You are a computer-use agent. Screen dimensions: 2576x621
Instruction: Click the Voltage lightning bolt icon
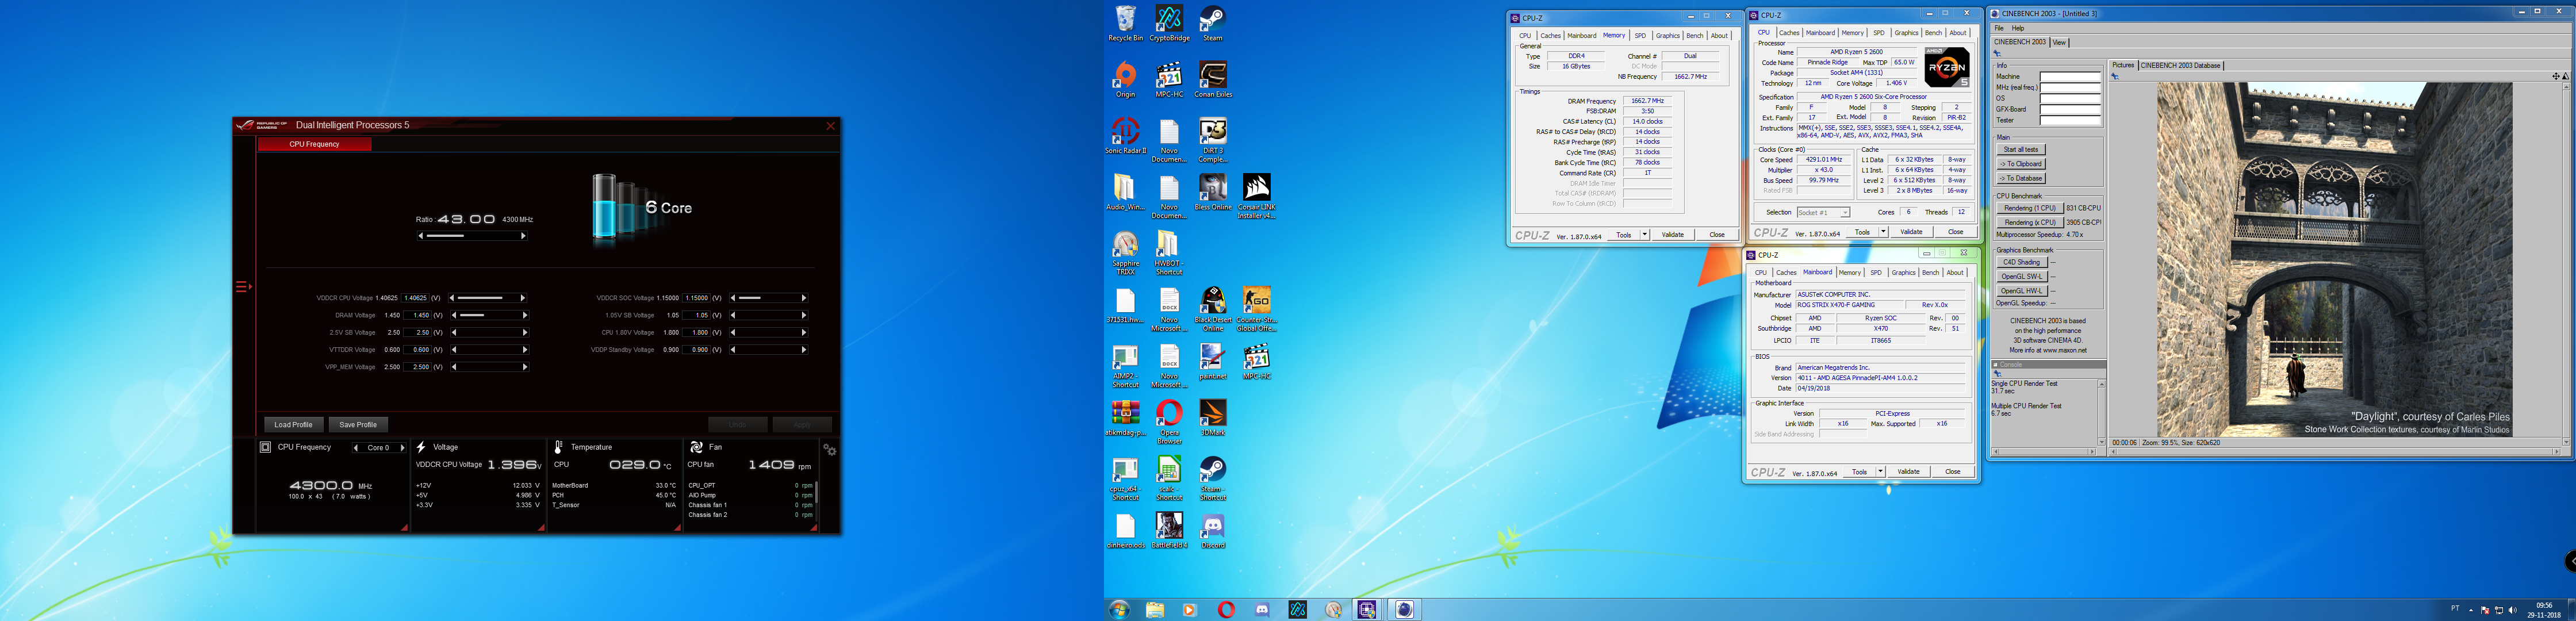coord(421,447)
